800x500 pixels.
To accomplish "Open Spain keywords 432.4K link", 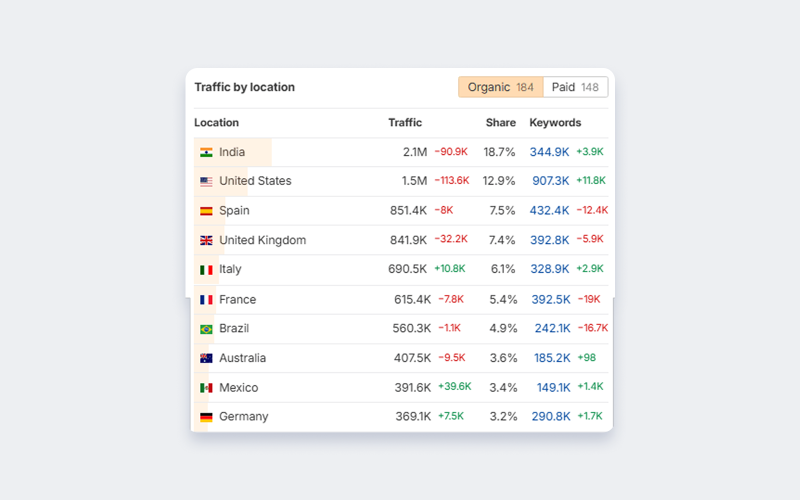I will [x=549, y=211].
